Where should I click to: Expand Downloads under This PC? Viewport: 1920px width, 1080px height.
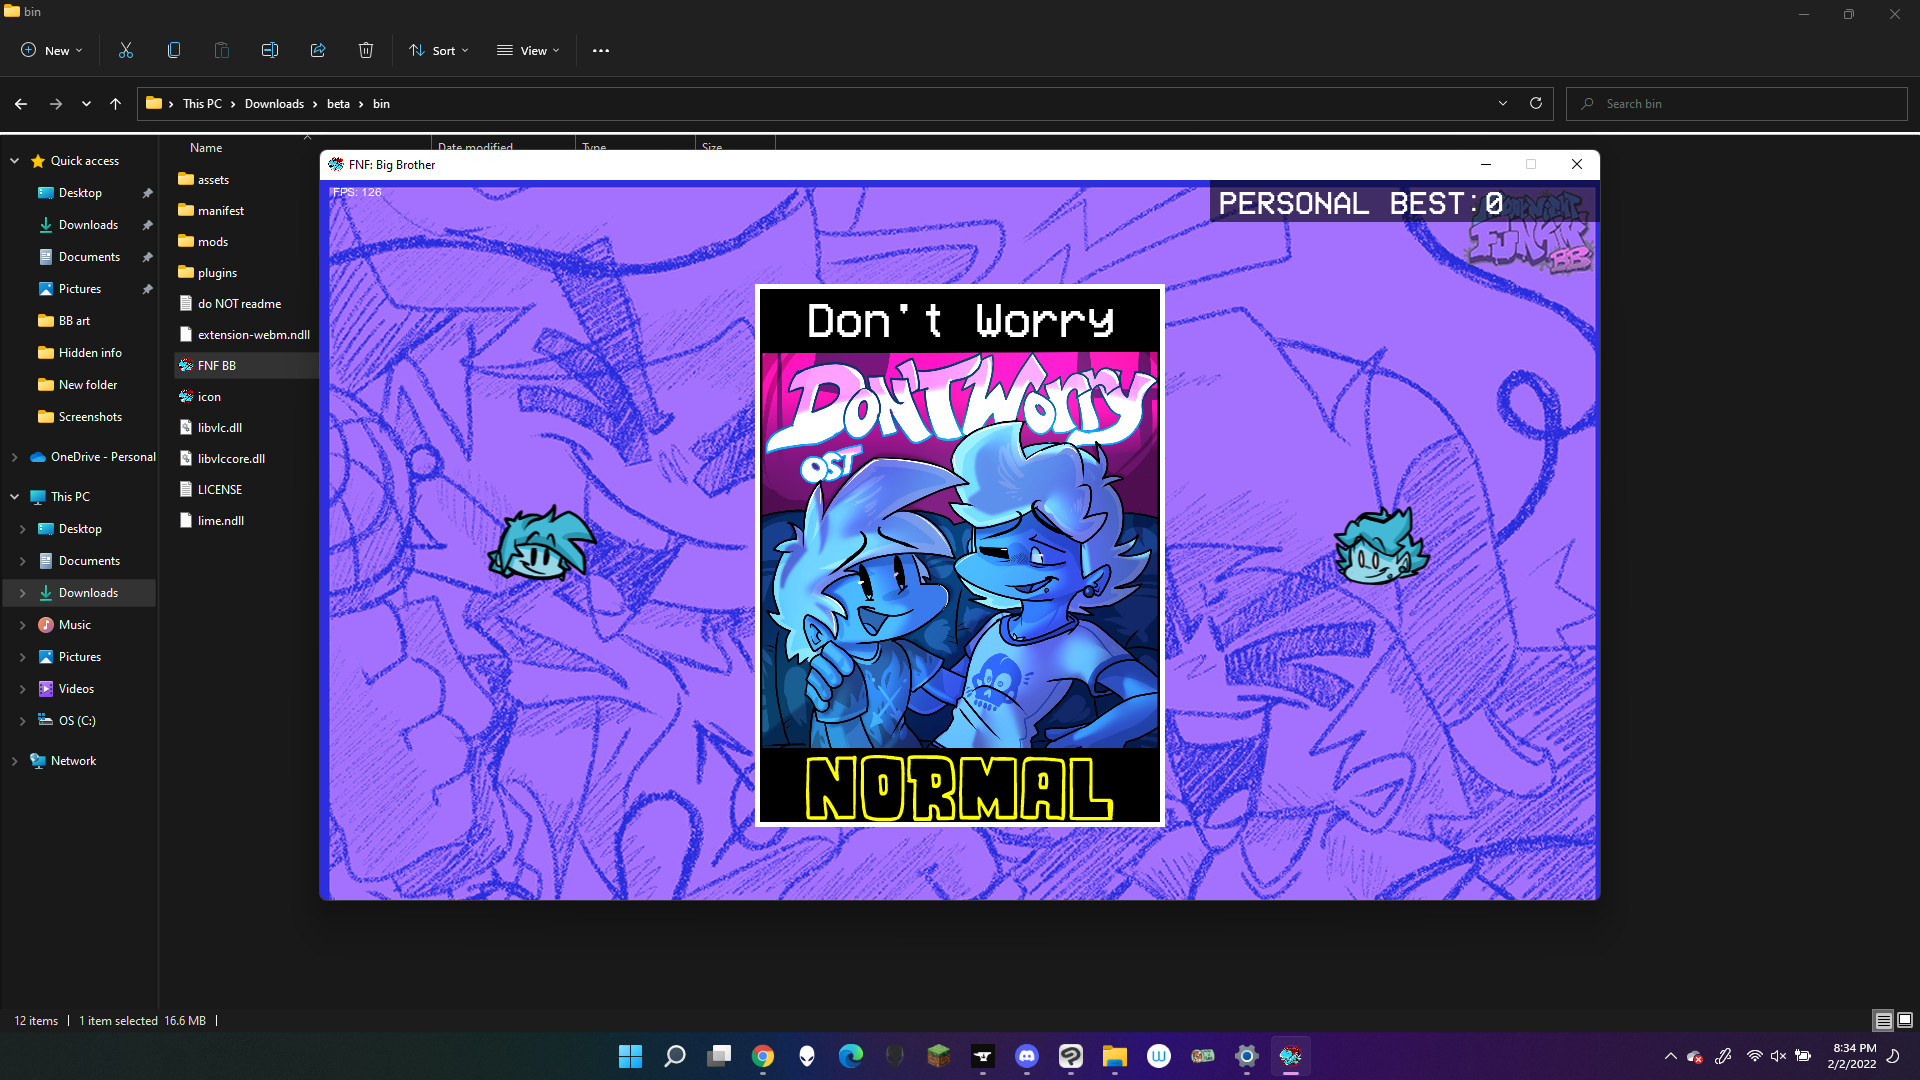[x=22, y=593]
